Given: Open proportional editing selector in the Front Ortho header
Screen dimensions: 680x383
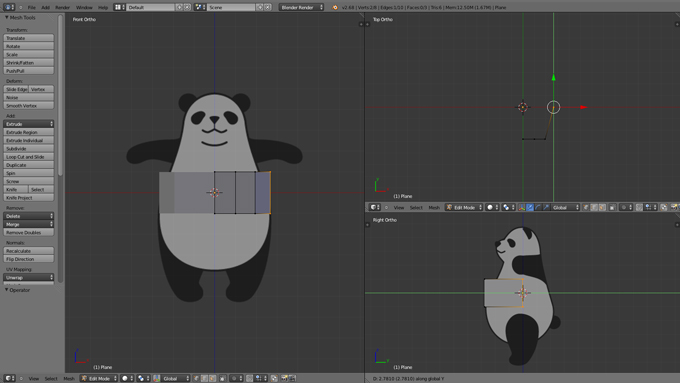Looking at the screenshot, I should coord(235,378).
